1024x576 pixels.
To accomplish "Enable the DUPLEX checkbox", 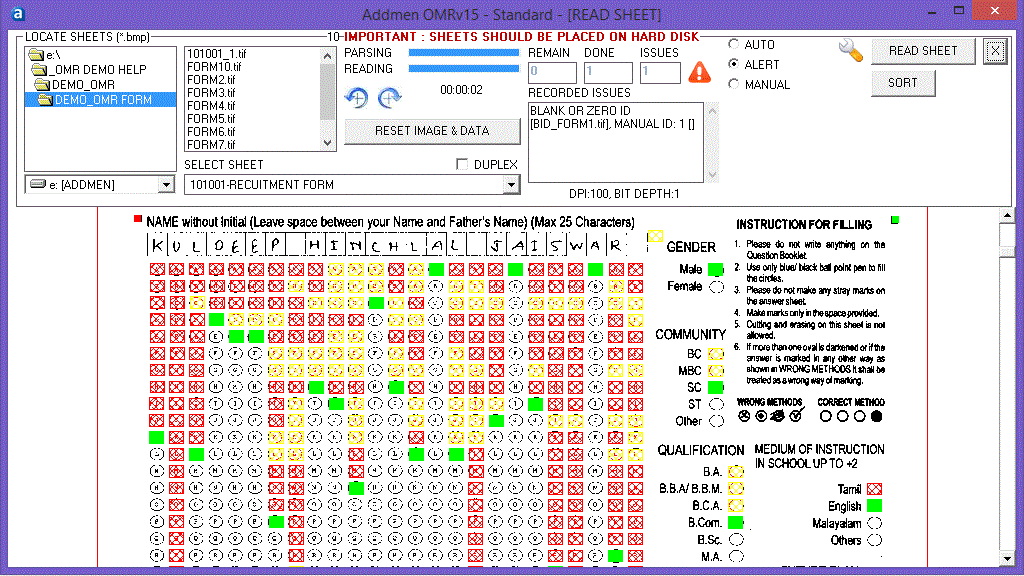I will coord(462,164).
